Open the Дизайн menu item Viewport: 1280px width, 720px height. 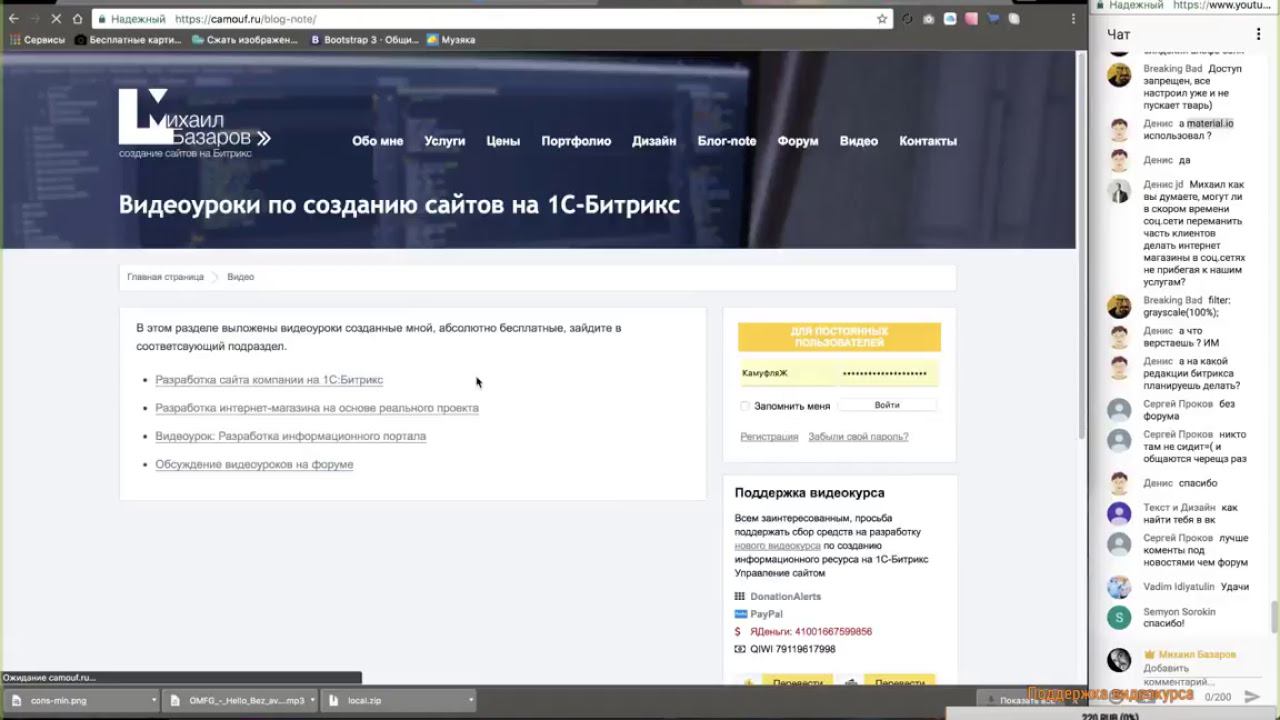(654, 141)
